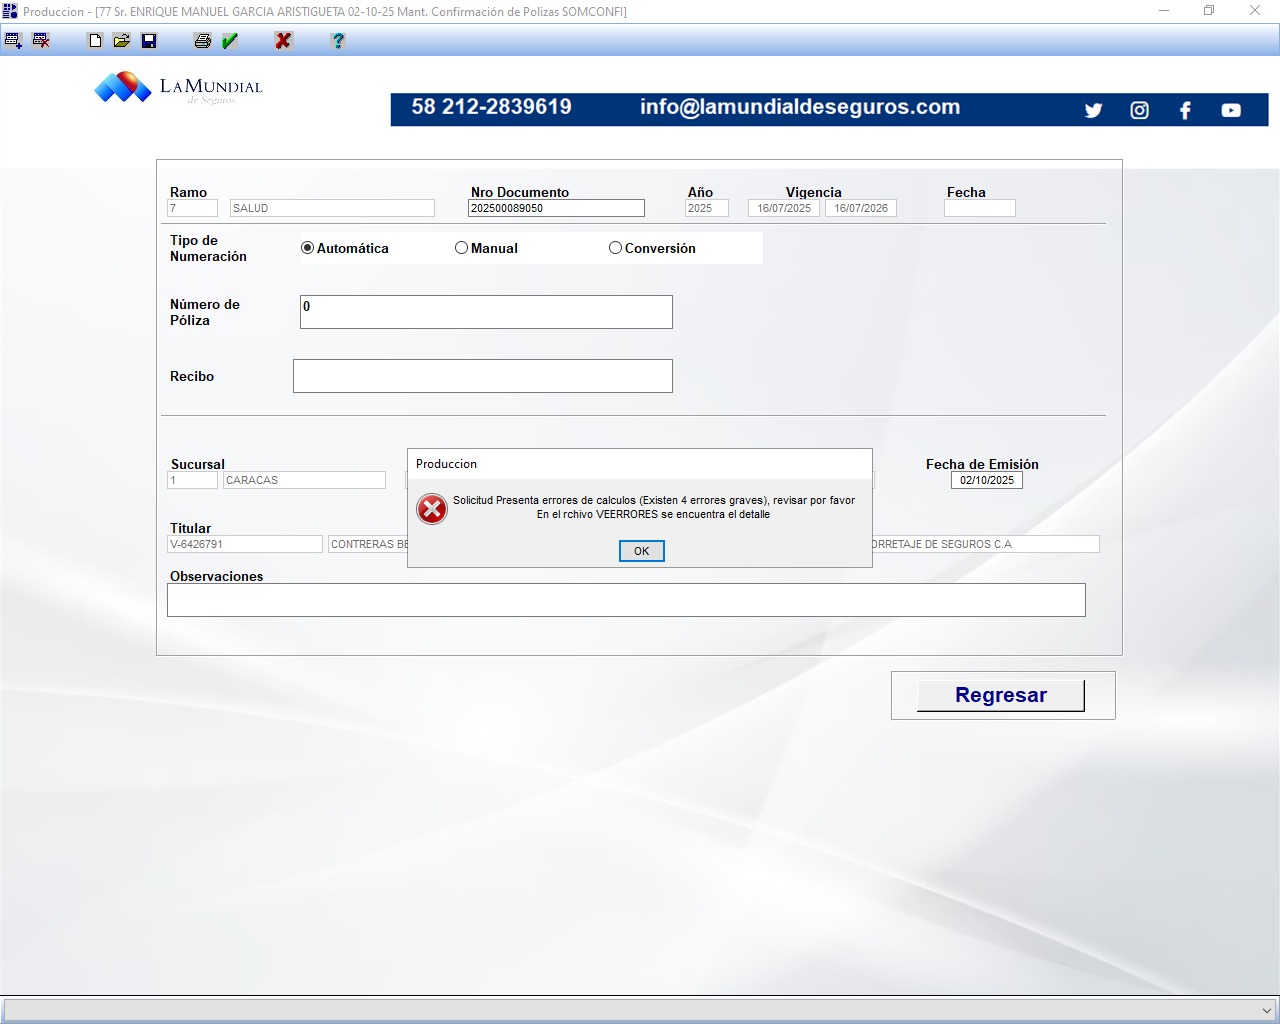Click the open folder toolbar icon
Screen dimensions: 1280x1024
tap(122, 41)
